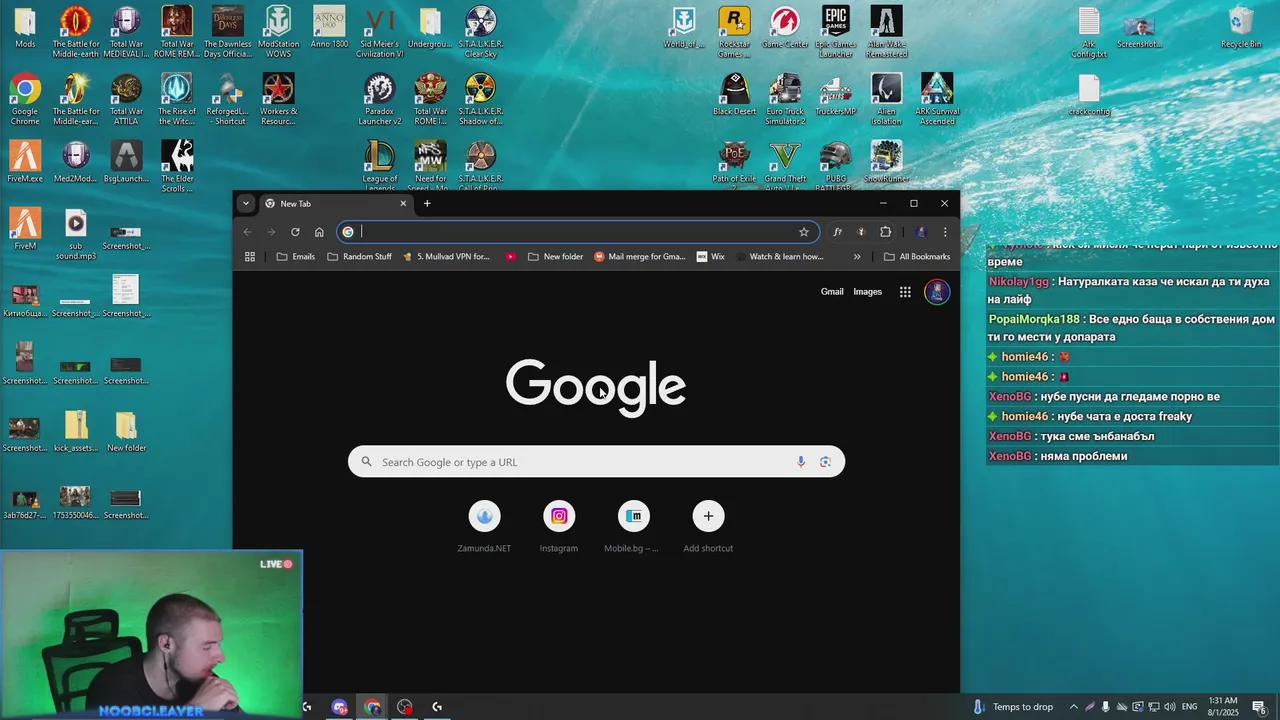Open the Mobile.bg shortcut tile

pyautogui.click(x=633, y=527)
